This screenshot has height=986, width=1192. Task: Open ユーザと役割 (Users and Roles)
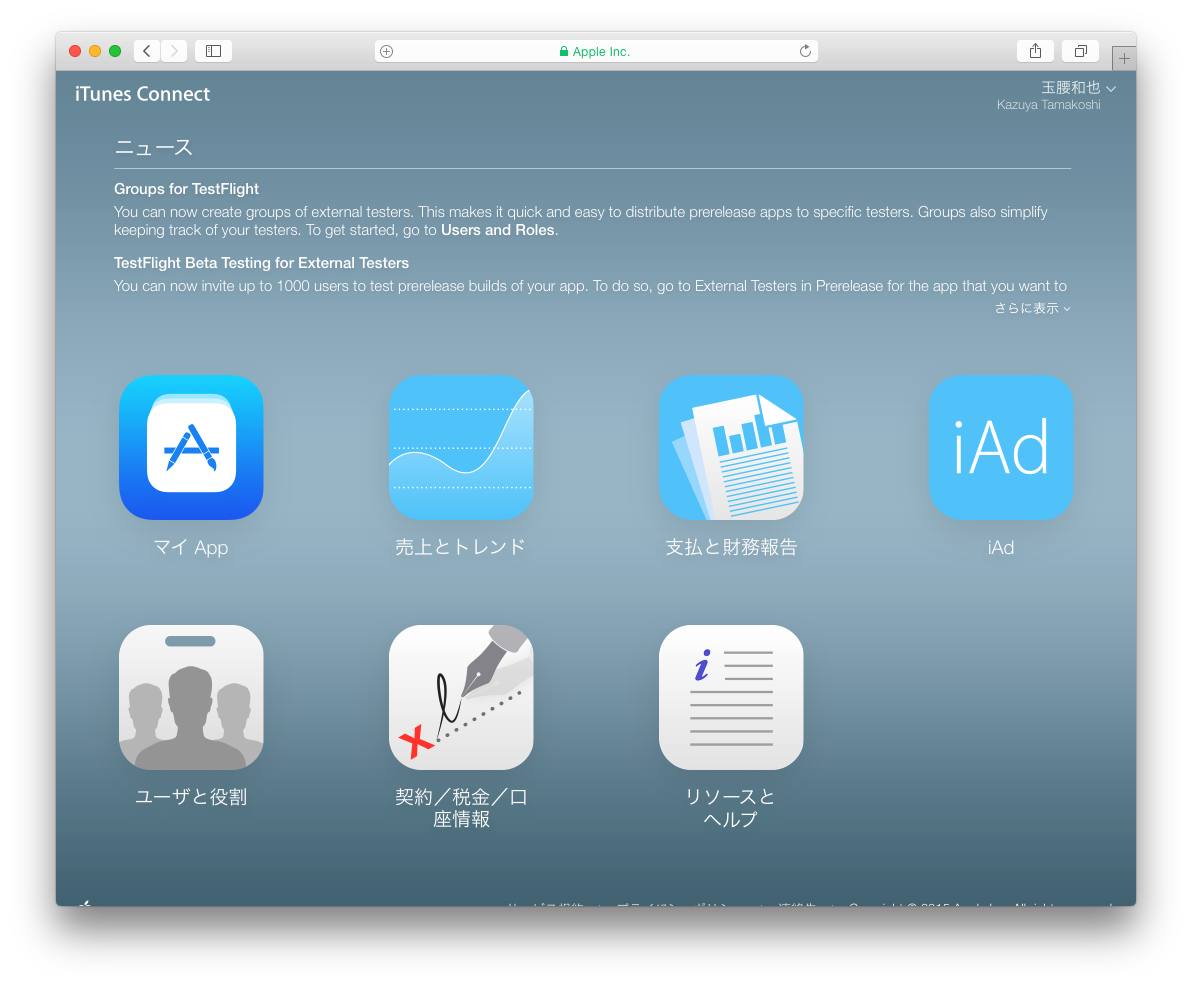(x=191, y=697)
